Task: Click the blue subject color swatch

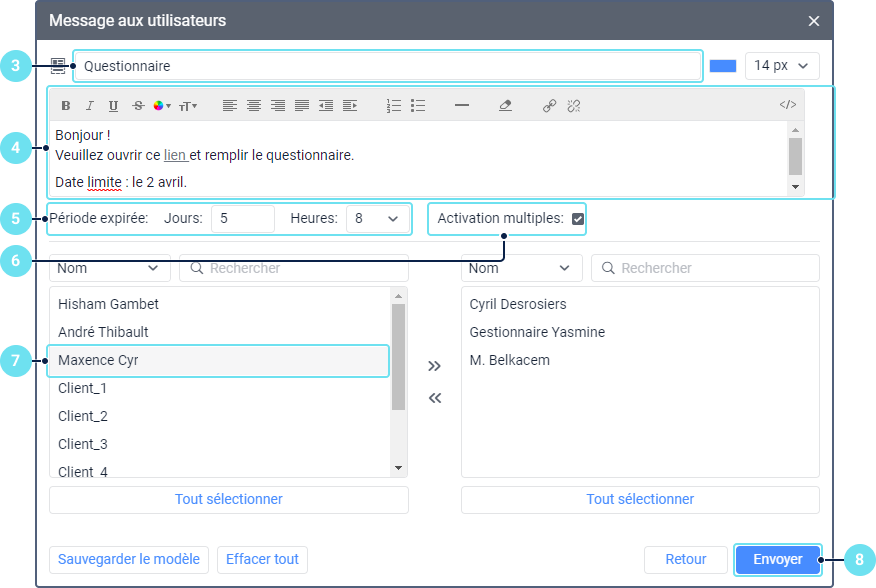Action: [723, 66]
